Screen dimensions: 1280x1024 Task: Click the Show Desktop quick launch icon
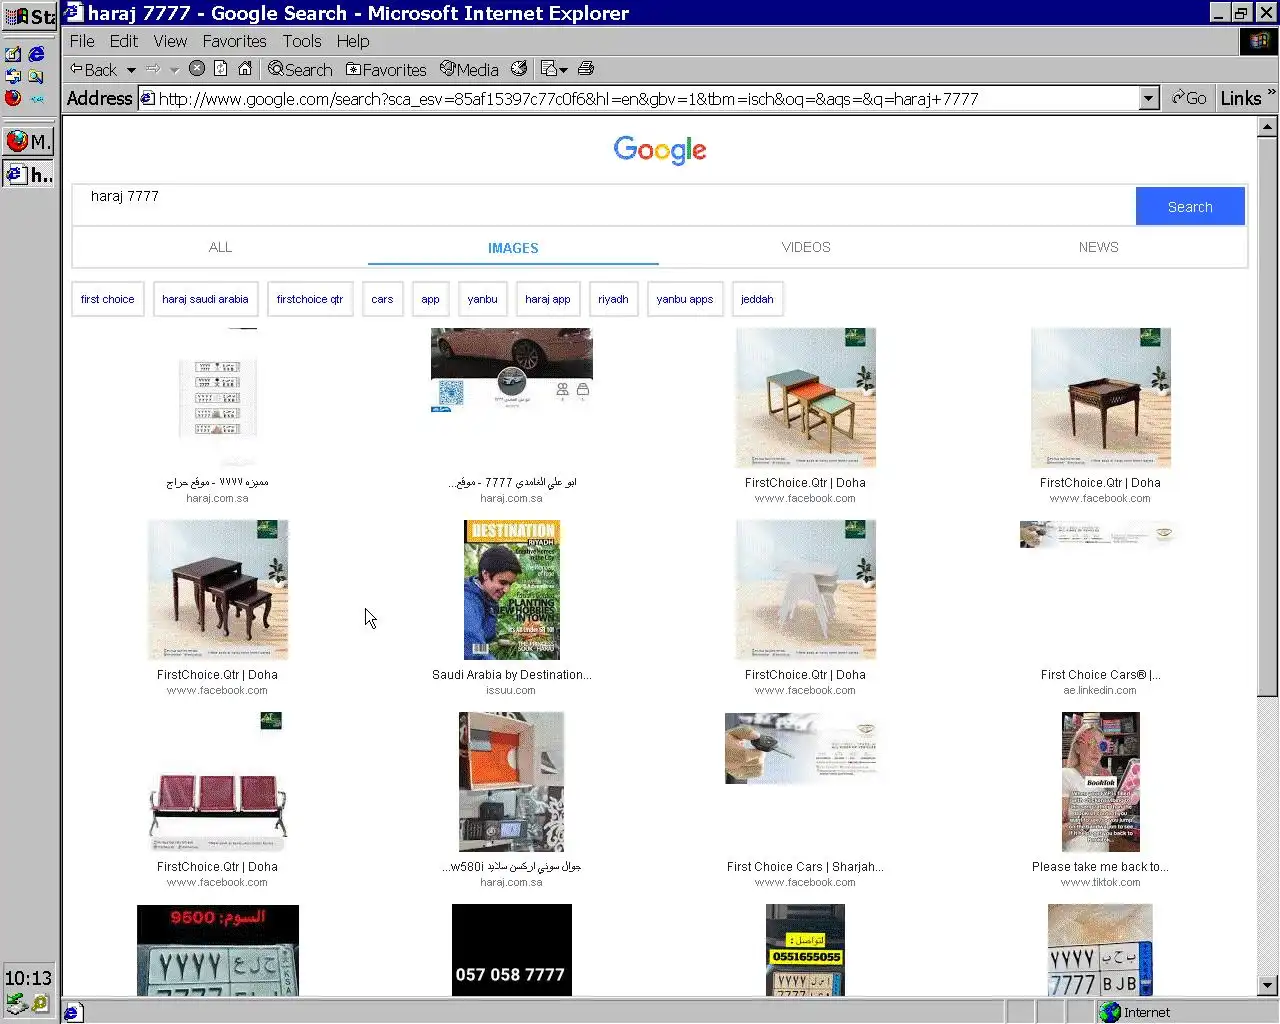pyautogui.click(x=13, y=54)
